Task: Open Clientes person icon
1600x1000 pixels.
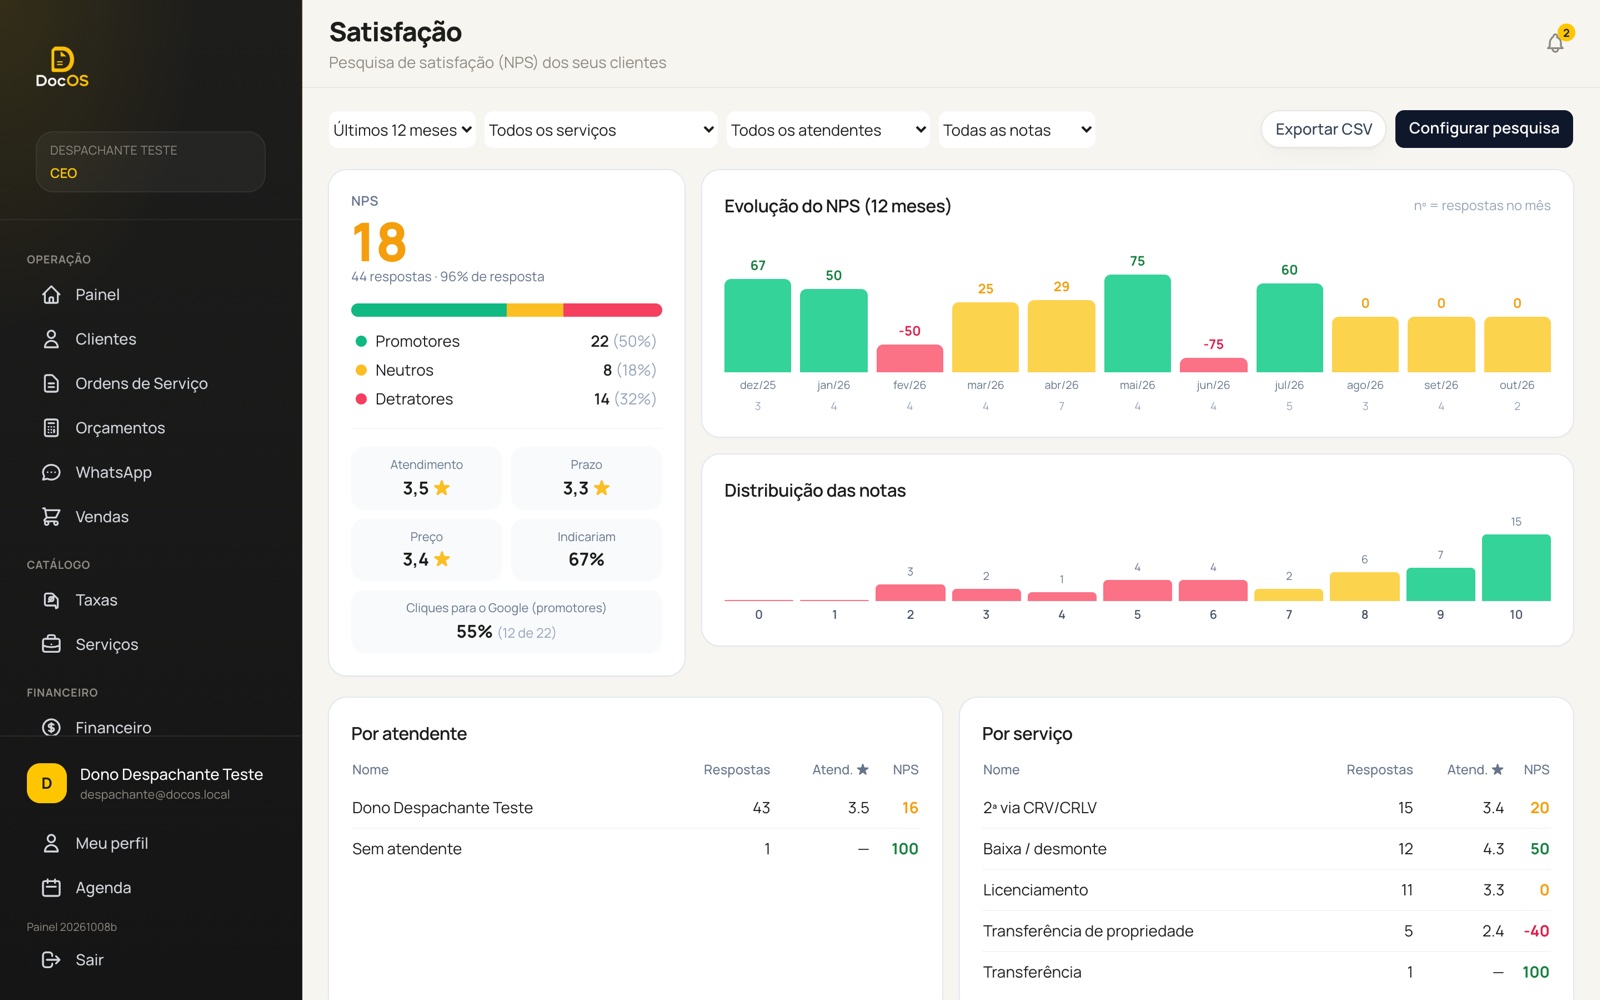Action: (51, 339)
